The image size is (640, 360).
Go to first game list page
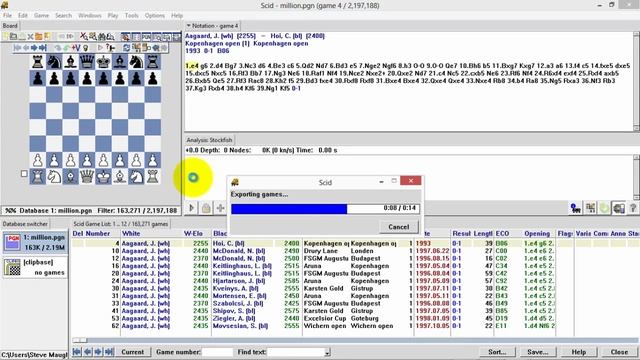[77, 352]
